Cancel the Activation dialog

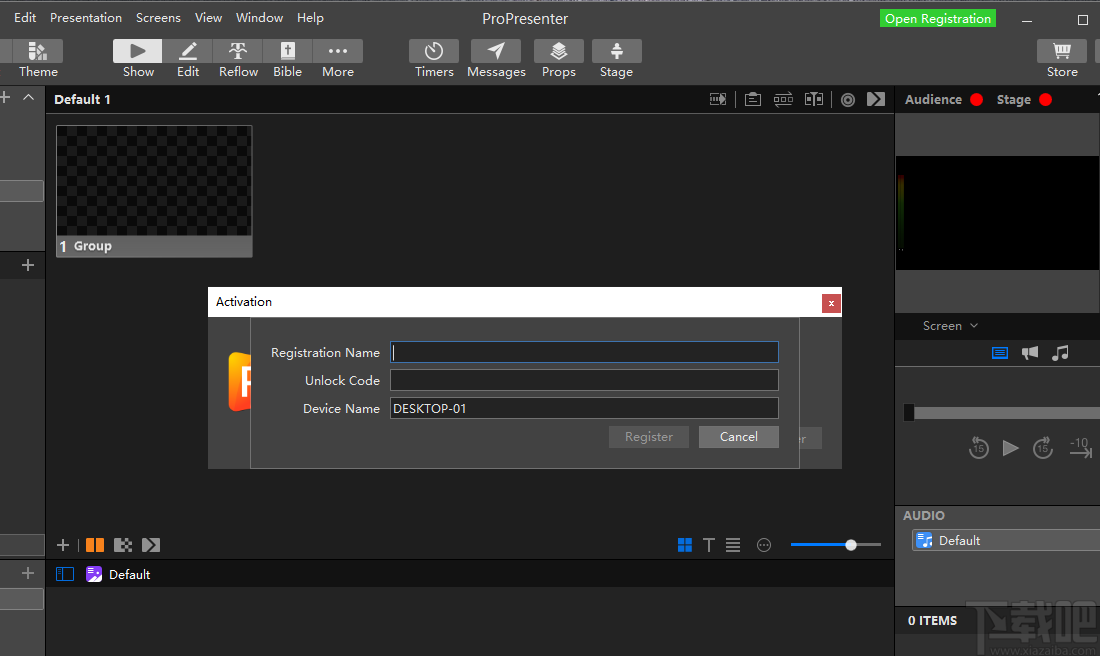[738, 437]
